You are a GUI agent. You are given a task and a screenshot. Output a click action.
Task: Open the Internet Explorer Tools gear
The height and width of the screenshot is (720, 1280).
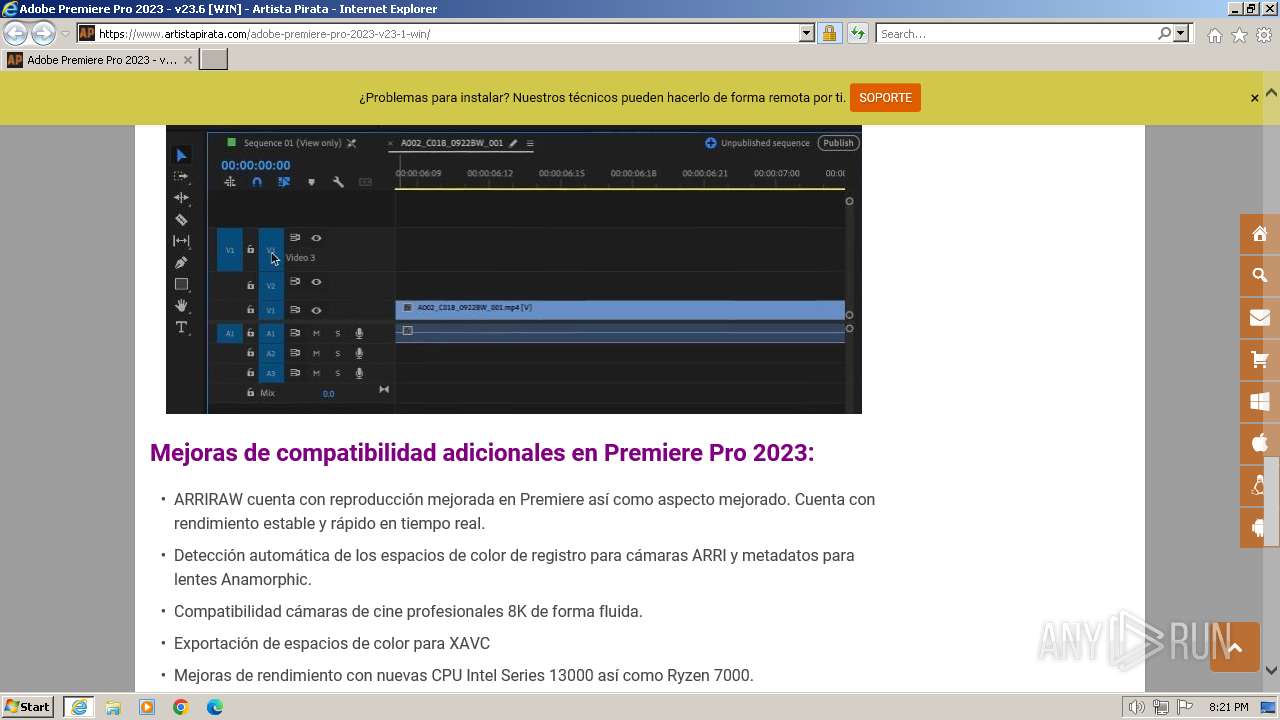pos(1264,35)
